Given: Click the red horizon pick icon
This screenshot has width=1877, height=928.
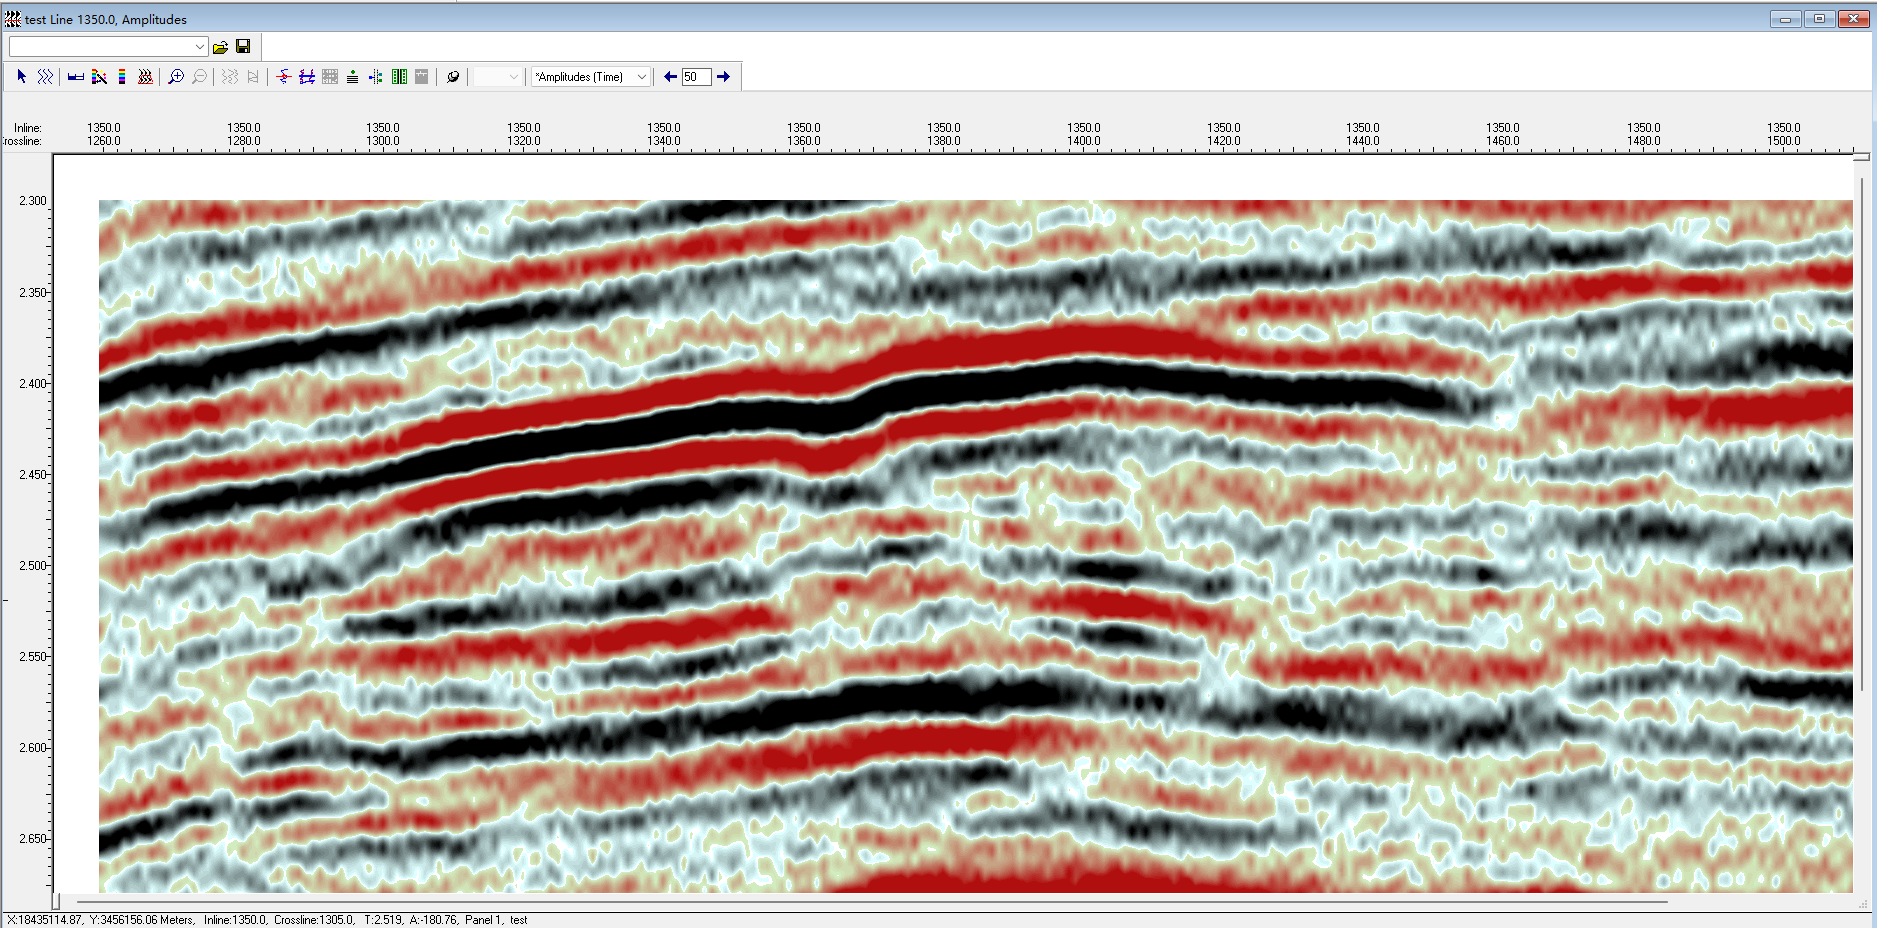Looking at the screenshot, I should (x=284, y=76).
